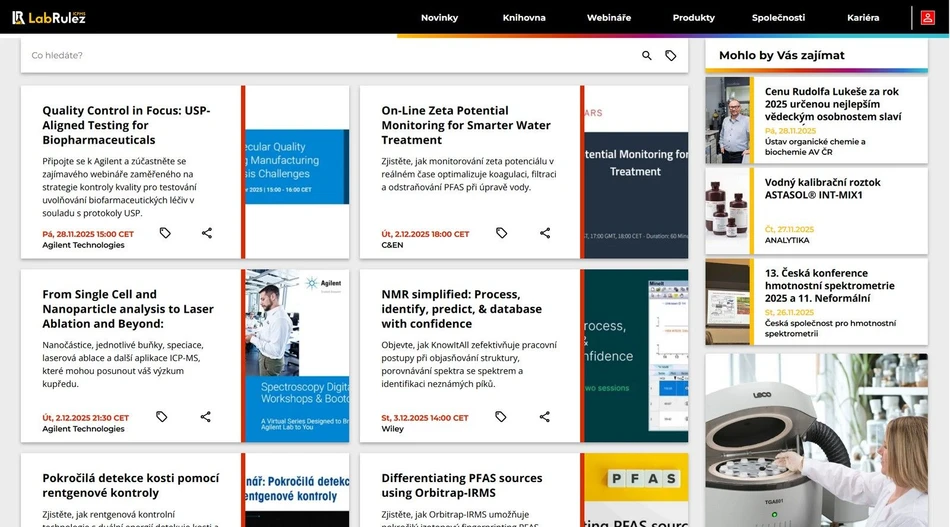Go to the Webináře section
Screen dimensions: 950x527
609,18
